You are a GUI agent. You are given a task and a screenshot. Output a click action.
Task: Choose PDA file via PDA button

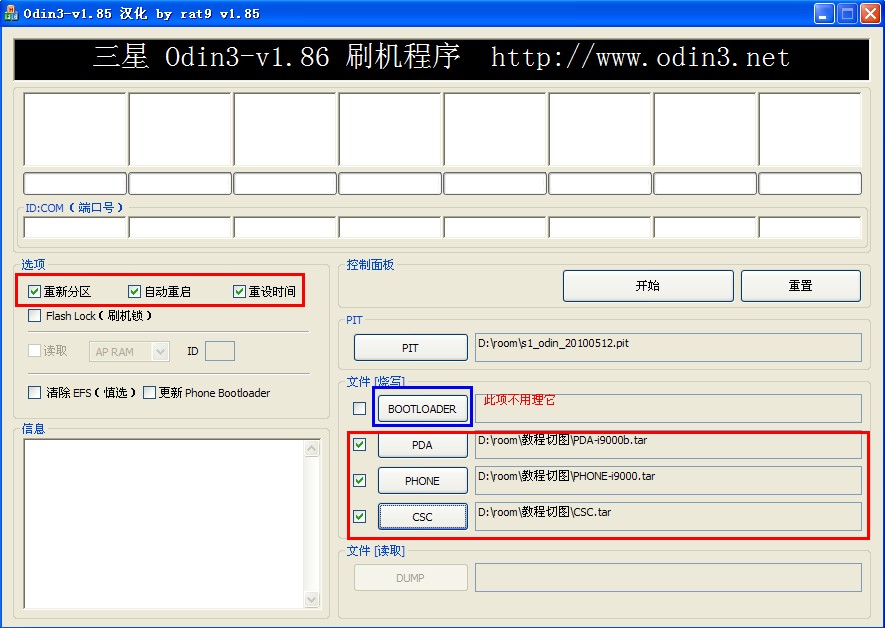(422, 445)
